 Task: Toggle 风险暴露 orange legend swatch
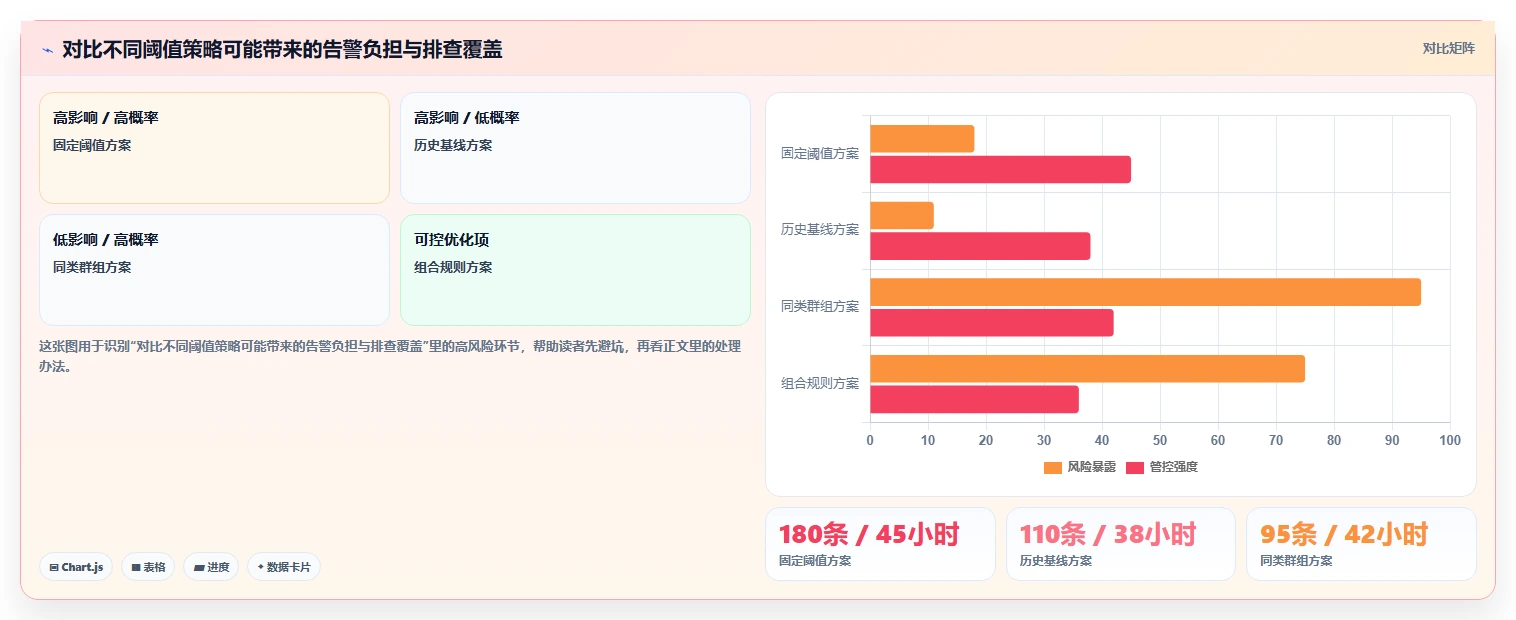[1052, 467]
